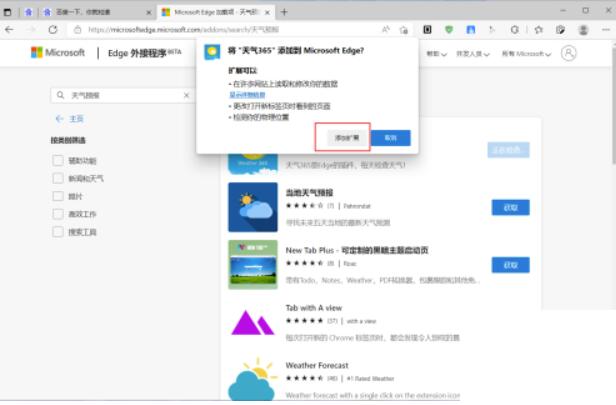Click the New Tab Plus extension thumbnail
Image resolution: width=616 pixels, height=405 pixels.
[x=253, y=264]
